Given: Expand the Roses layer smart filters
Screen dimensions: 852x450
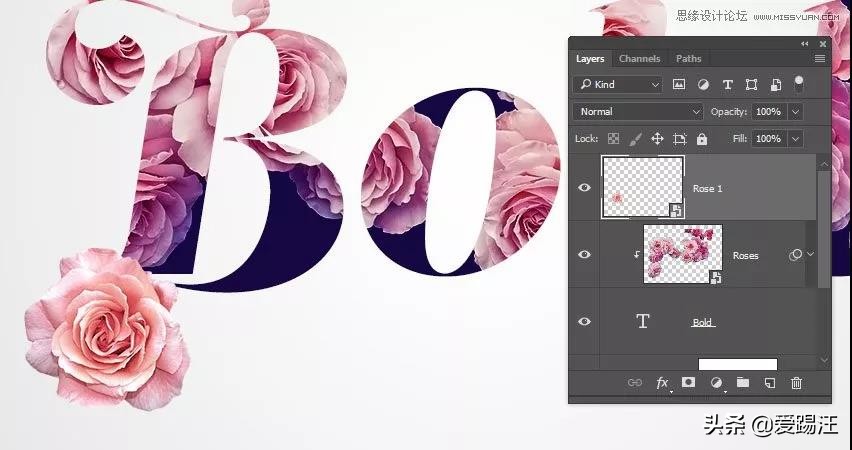Looking at the screenshot, I should [811, 254].
